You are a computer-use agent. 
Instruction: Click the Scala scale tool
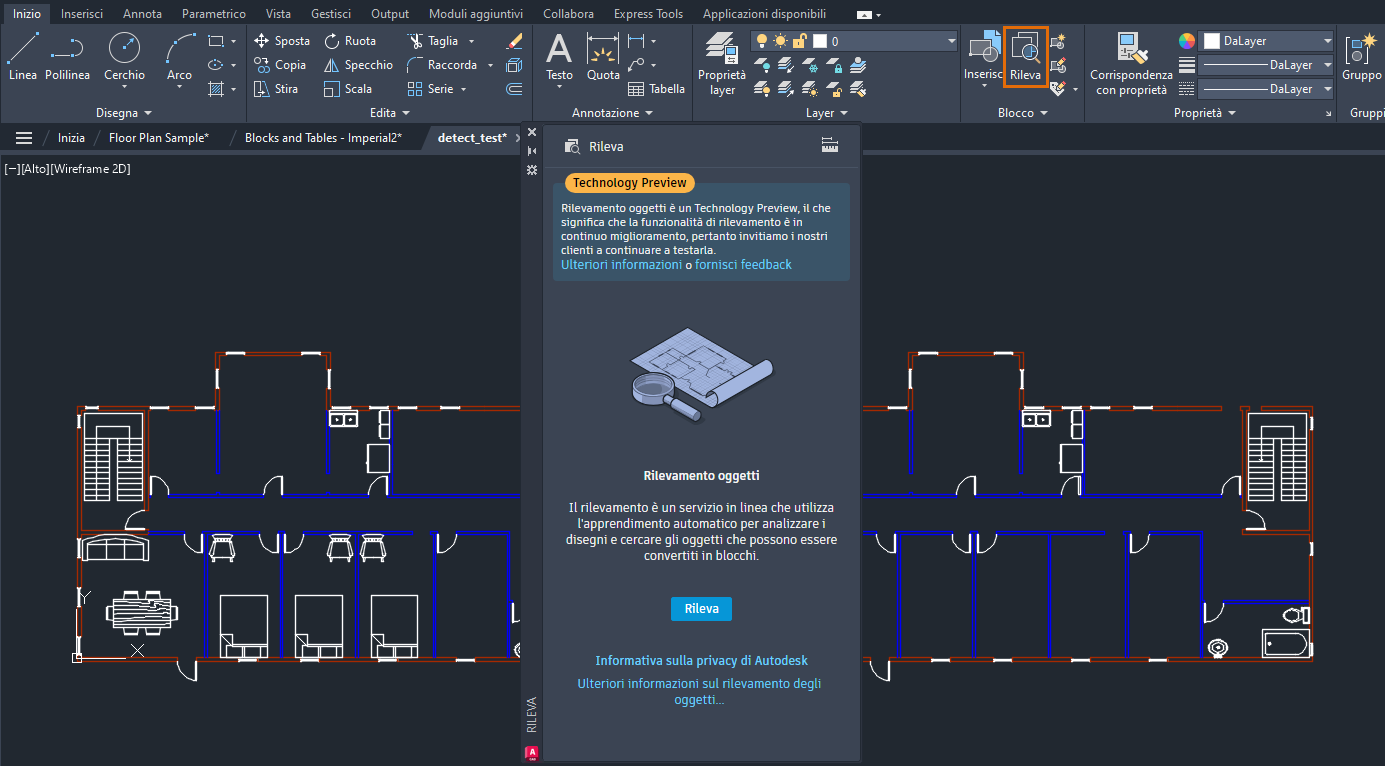[348, 89]
